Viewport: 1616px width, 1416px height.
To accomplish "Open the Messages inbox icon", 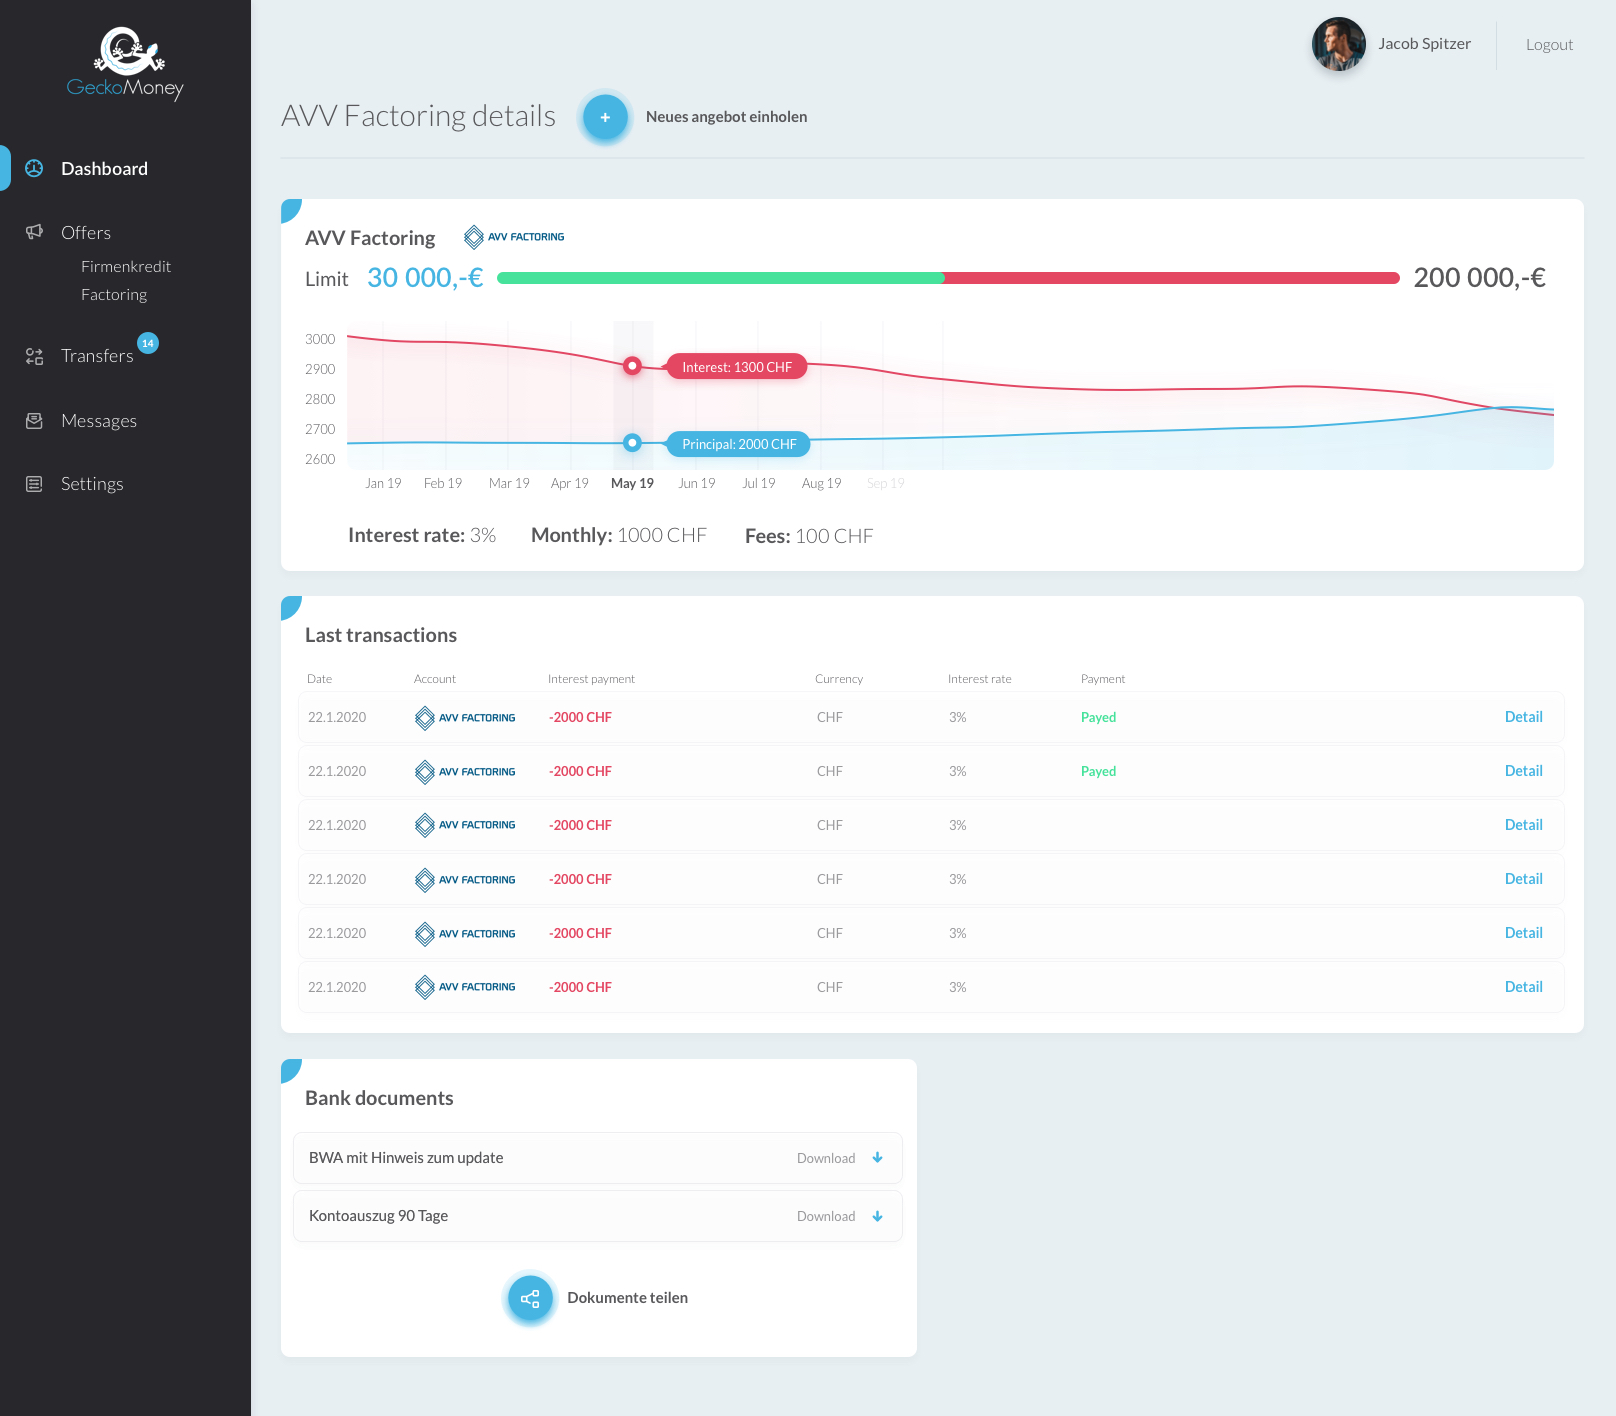I will (34, 421).
